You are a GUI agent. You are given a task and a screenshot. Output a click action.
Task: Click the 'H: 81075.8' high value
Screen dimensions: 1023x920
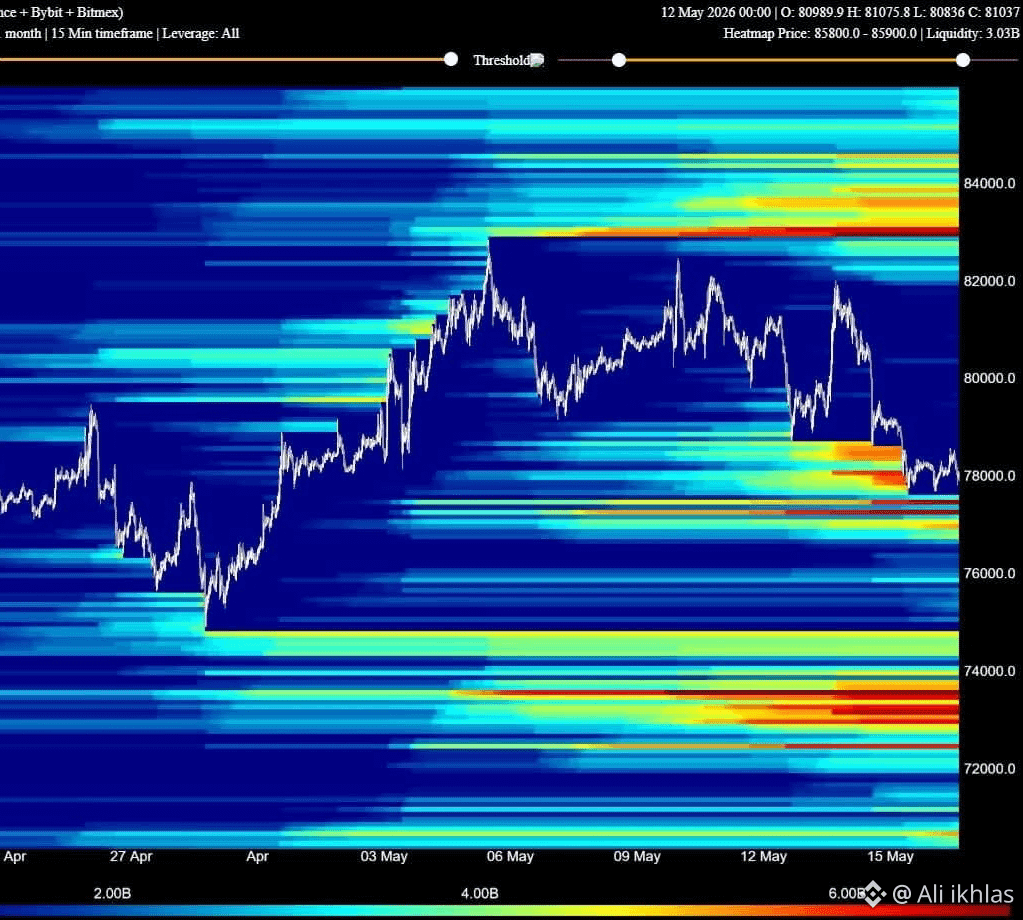pos(877,12)
